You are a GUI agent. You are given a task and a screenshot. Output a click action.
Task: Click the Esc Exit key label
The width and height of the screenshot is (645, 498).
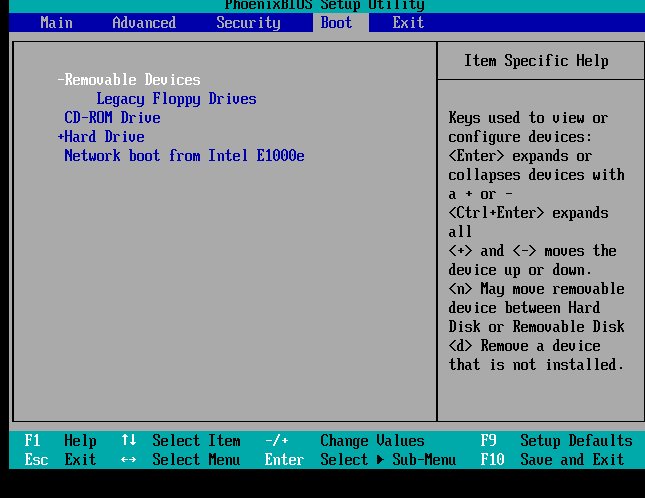pyautogui.click(x=60, y=460)
